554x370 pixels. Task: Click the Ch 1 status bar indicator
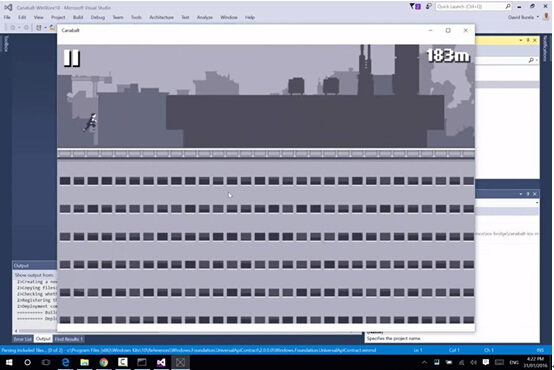point(489,350)
